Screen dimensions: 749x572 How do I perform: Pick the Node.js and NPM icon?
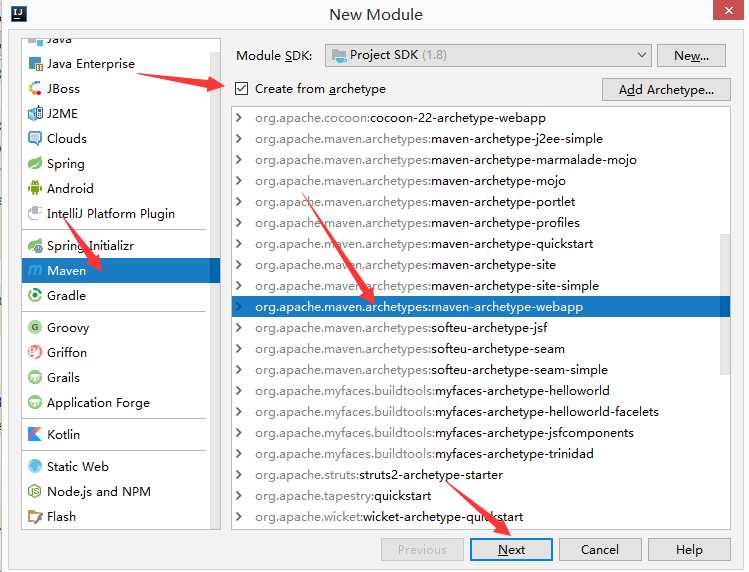click(x=35, y=491)
